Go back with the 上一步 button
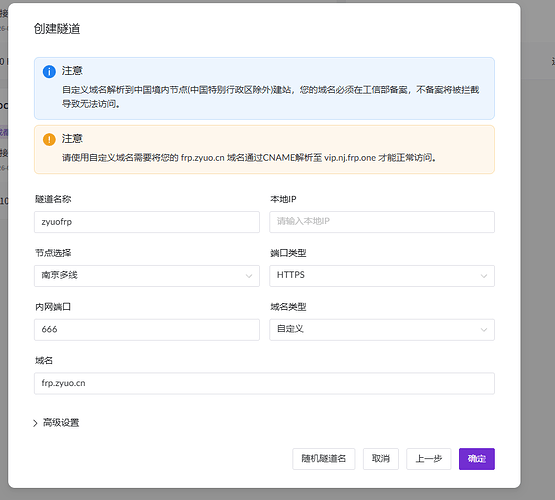The height and width of the screenshot is (500, 555). (429, 459)
